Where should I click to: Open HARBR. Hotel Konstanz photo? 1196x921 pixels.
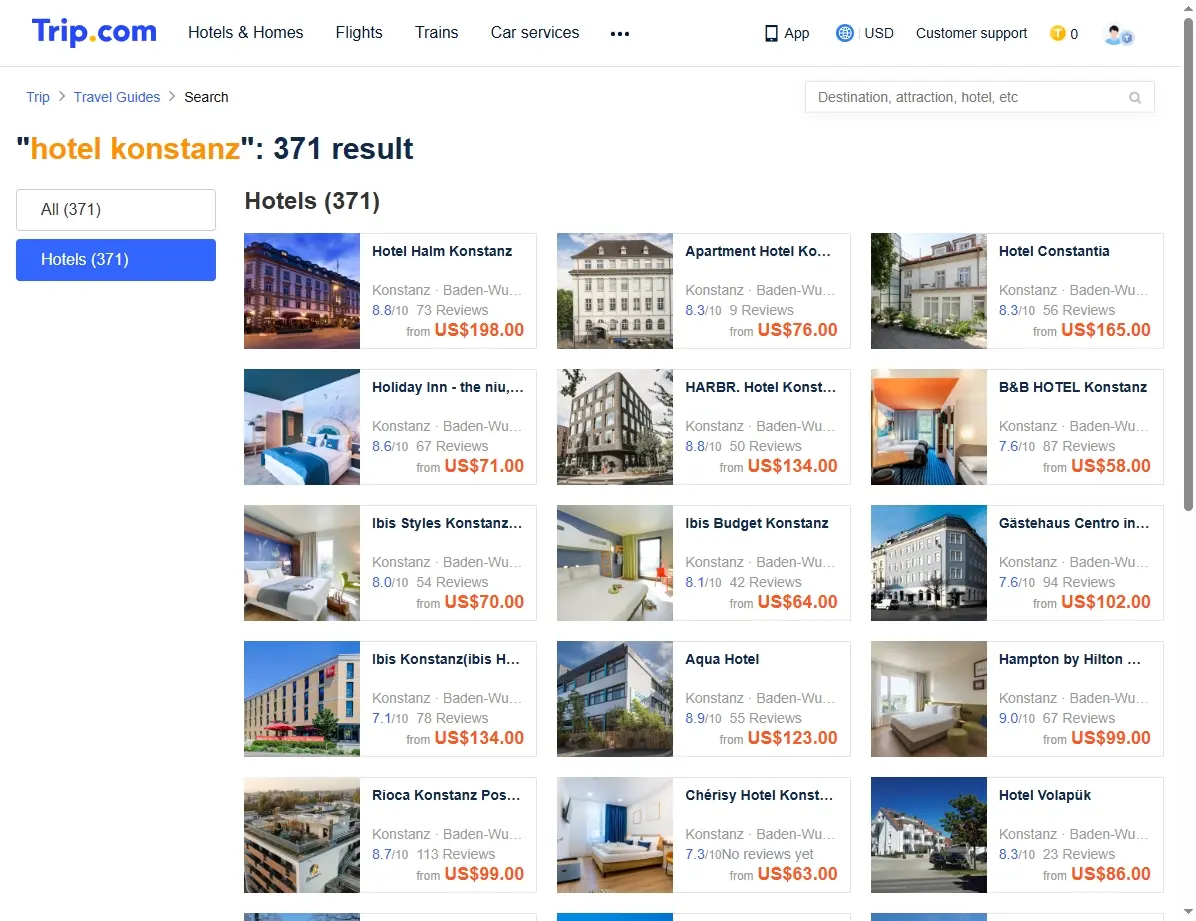(615, 427)
